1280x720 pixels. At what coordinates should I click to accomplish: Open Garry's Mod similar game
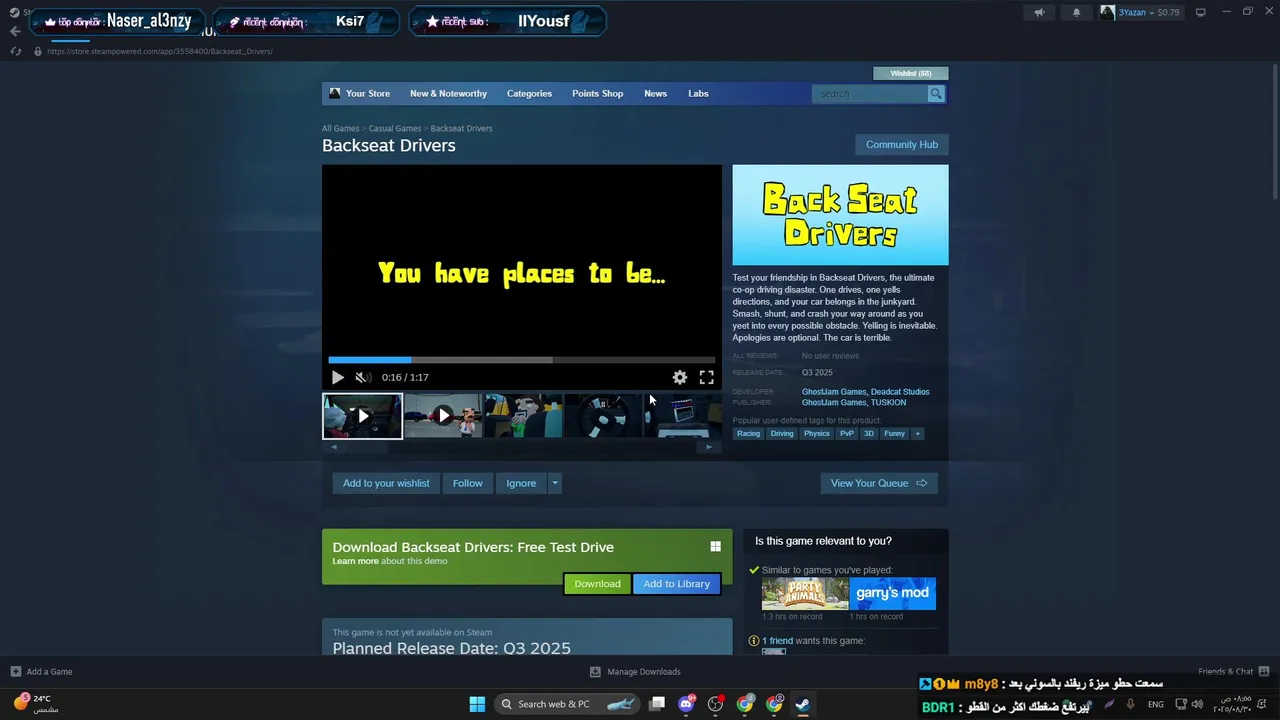893,593
